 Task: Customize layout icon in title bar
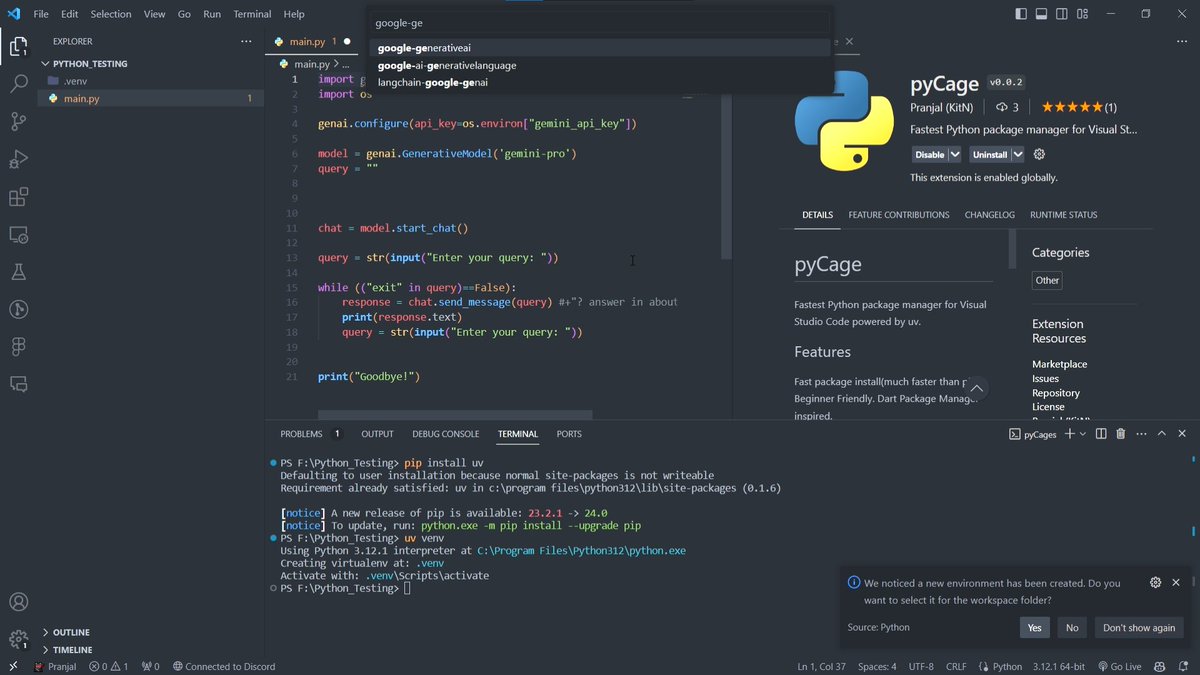(1084, 14)
